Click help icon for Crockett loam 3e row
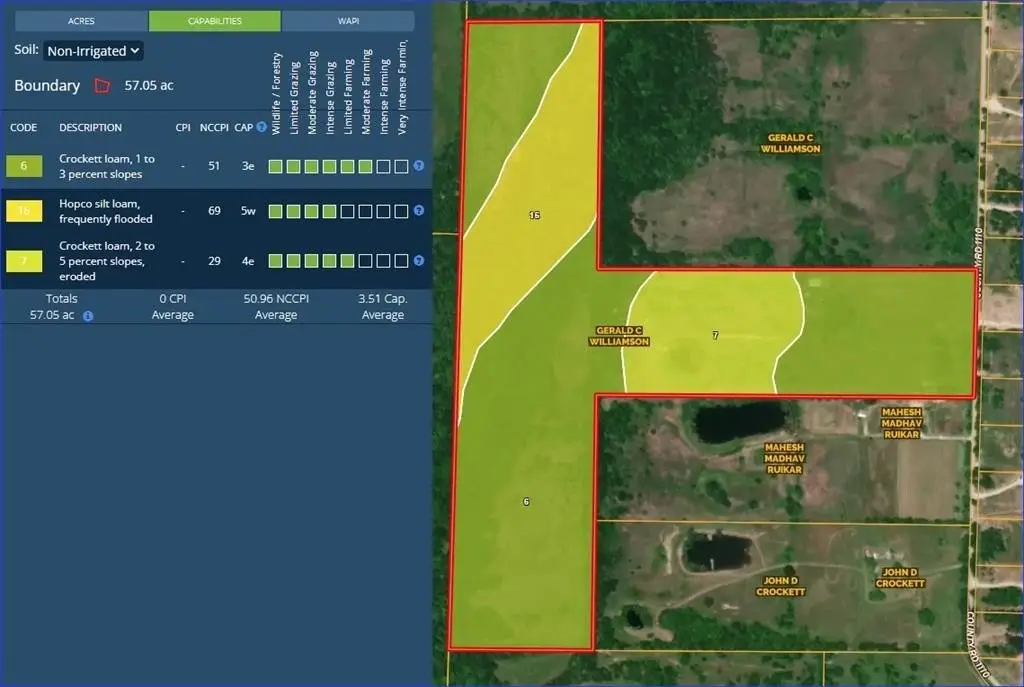This screenshot has height=687, width=1024. coord(419,166)
